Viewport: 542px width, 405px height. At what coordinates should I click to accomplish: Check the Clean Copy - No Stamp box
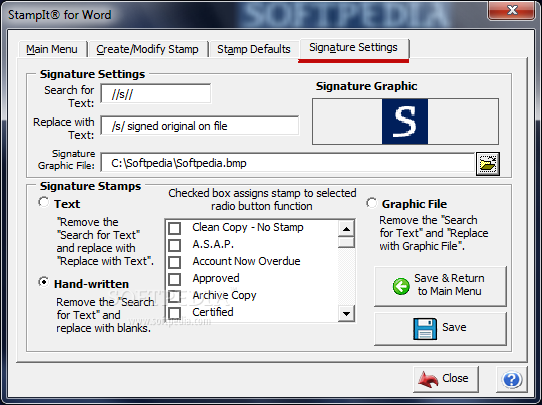[175, 228]
